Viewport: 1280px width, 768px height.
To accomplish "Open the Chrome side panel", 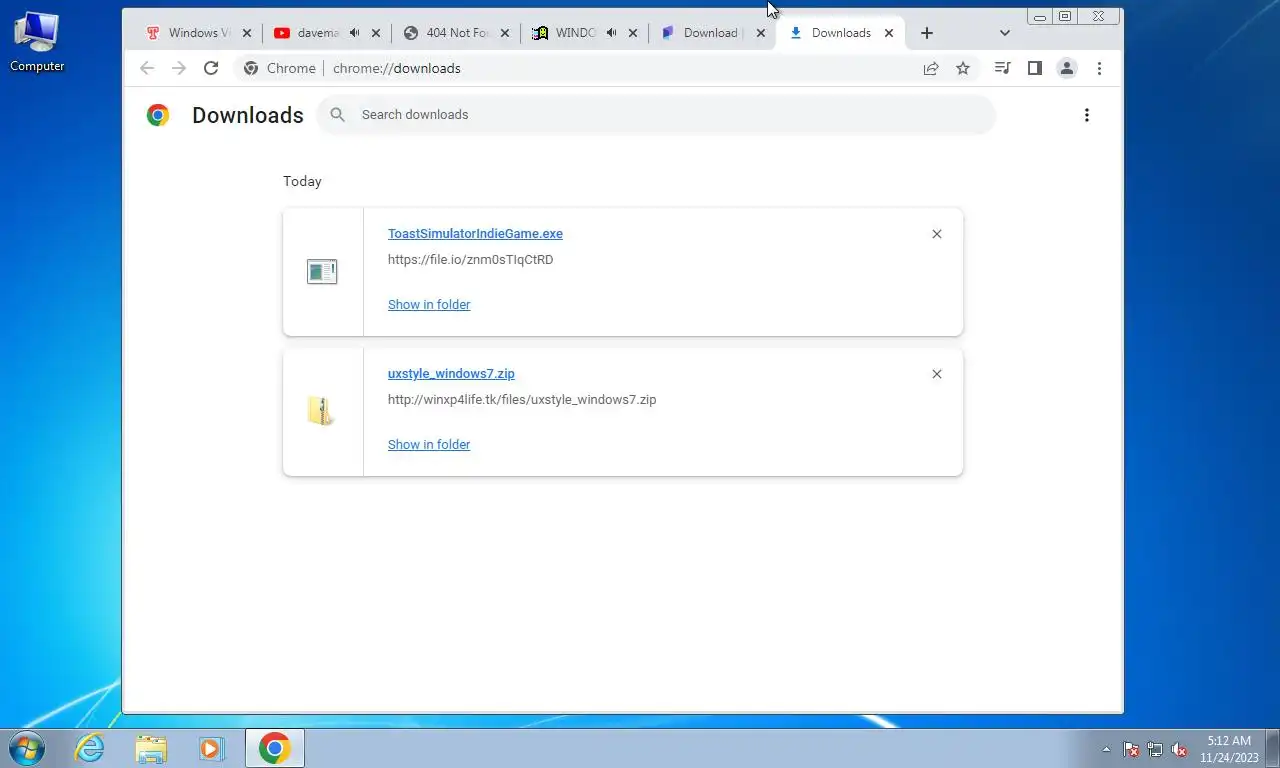I will point(1035,68).
